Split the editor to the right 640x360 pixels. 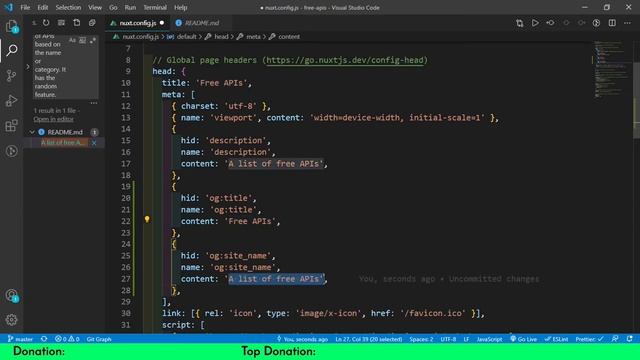[612, 23]
